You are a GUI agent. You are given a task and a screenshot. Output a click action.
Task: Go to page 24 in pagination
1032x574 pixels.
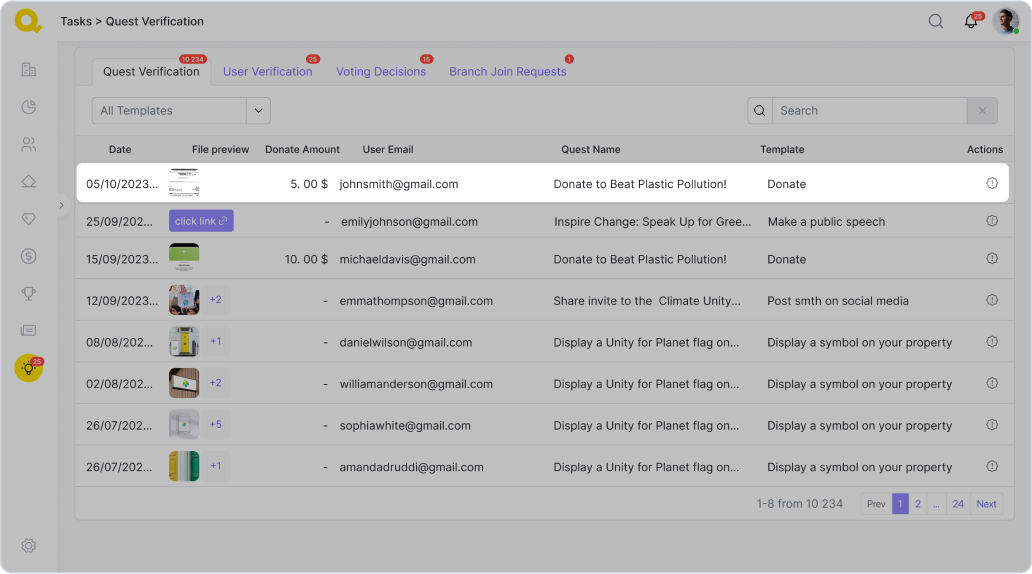coord(958,504)
